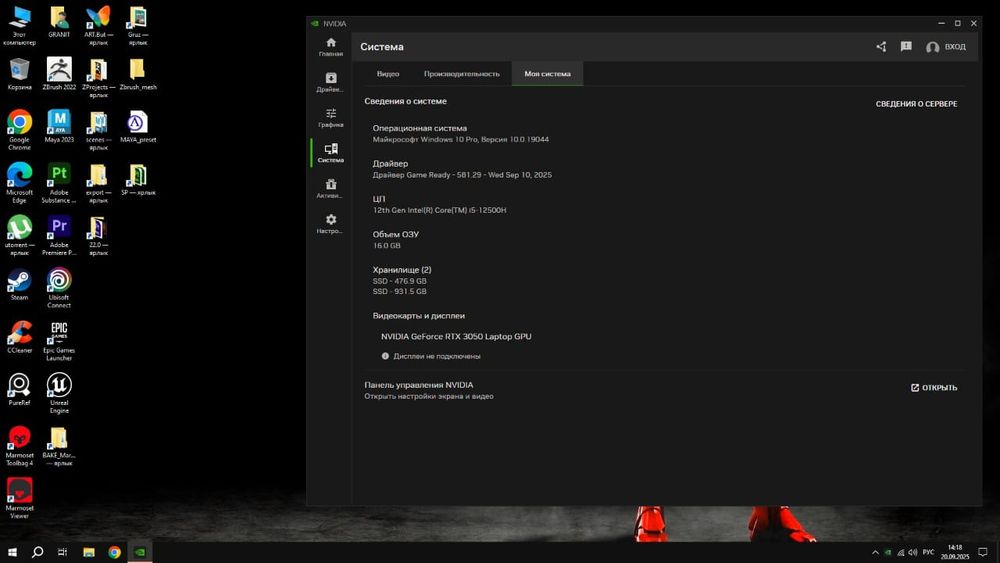Click СВЕДЕНИЯ О СЕРВЕРЕ button
1000x563 pixels.
click(916, 104)
